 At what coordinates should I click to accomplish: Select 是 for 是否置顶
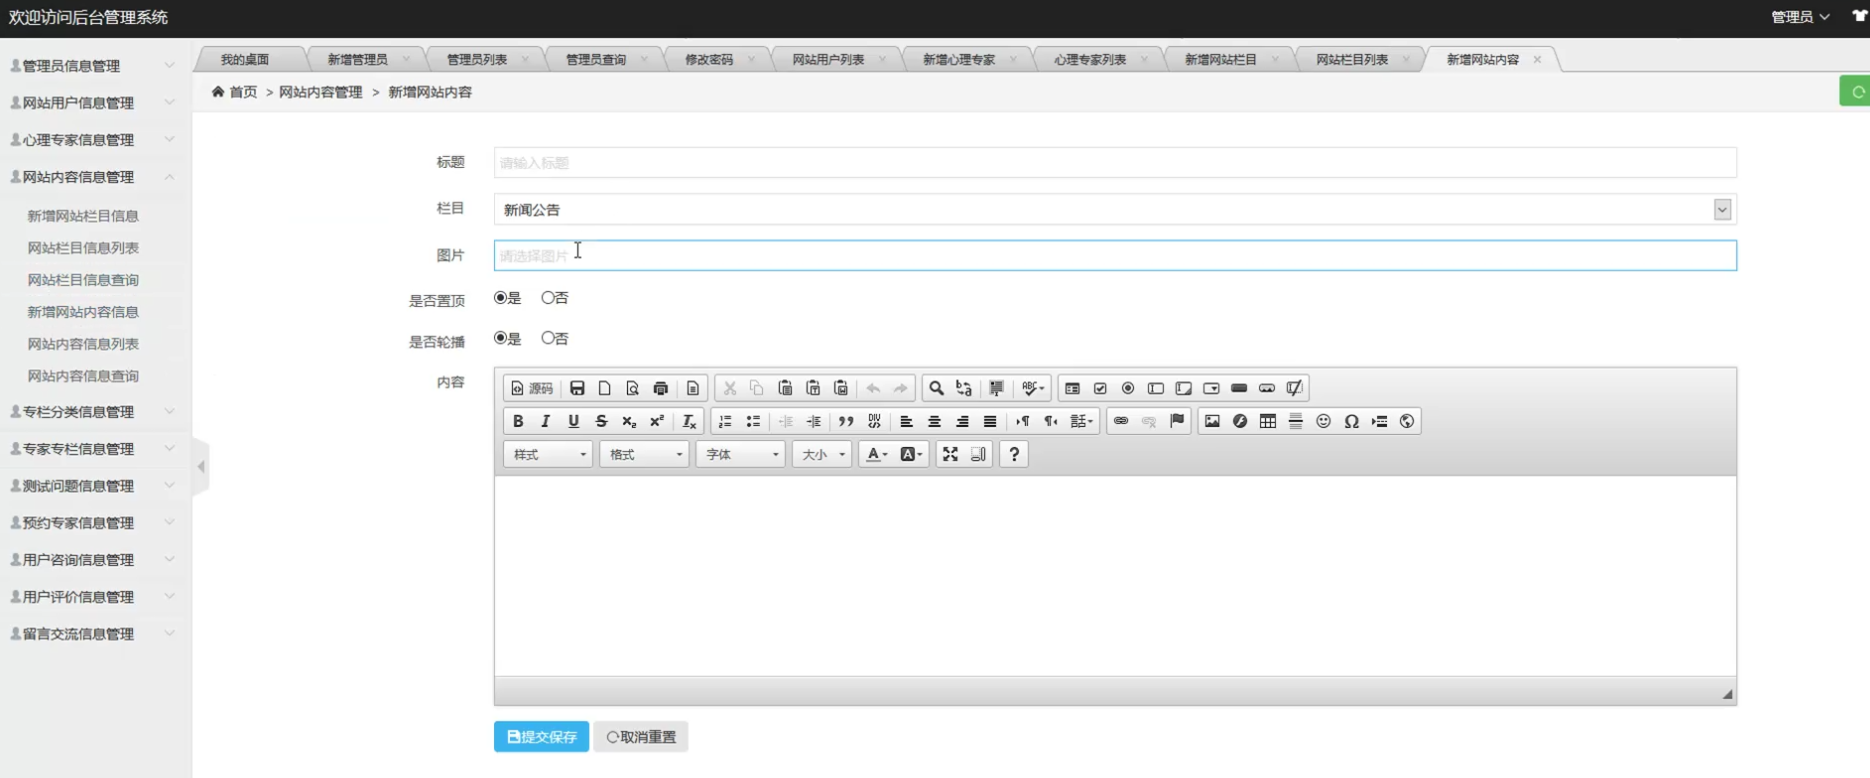tap(500, 297)
